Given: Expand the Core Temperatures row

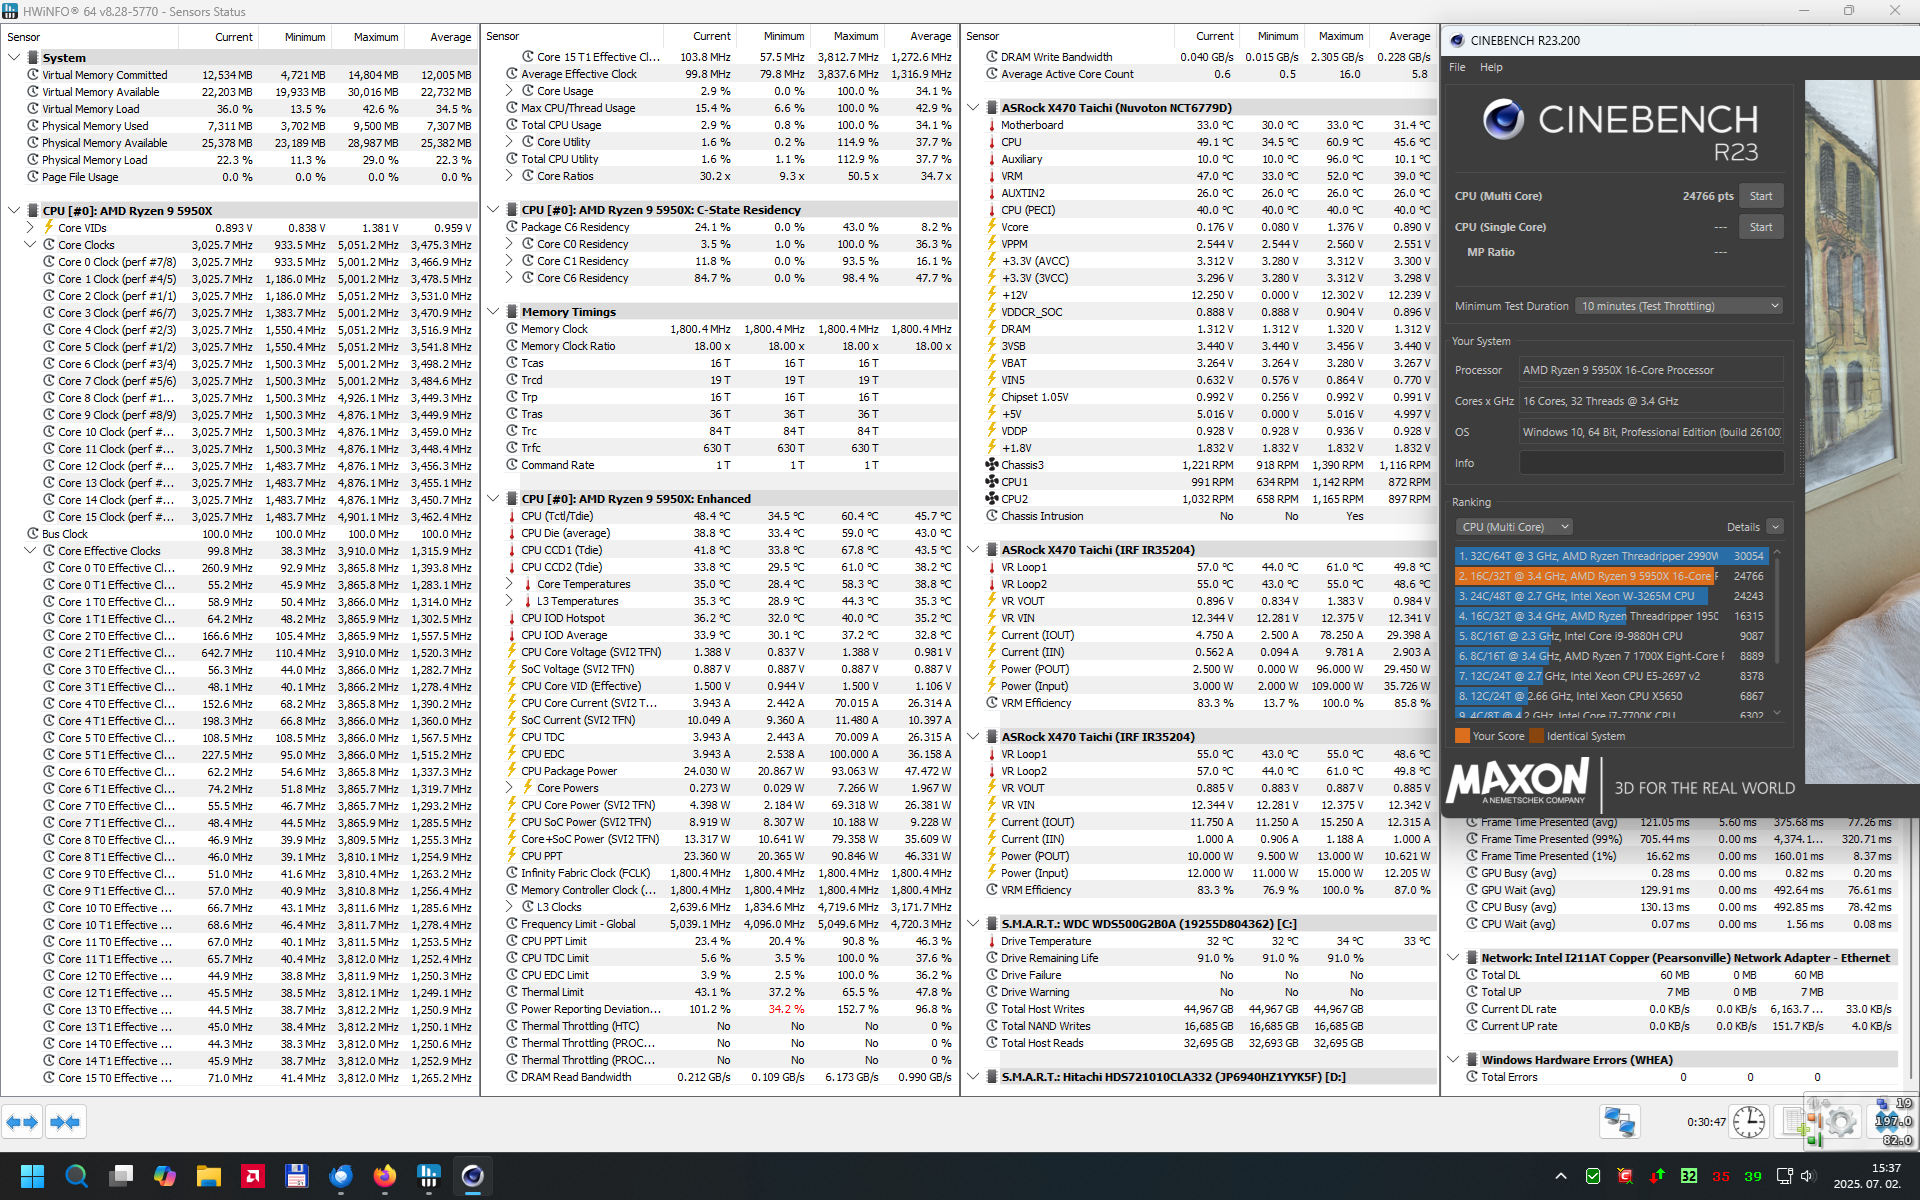Looking at the screenshot, I should point(509,584).
